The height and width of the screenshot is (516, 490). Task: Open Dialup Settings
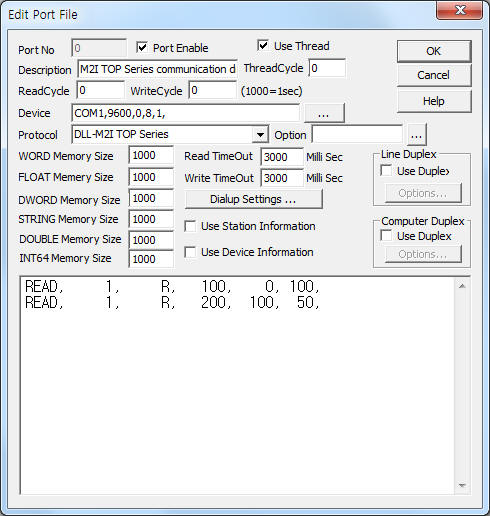pos(253,199)
